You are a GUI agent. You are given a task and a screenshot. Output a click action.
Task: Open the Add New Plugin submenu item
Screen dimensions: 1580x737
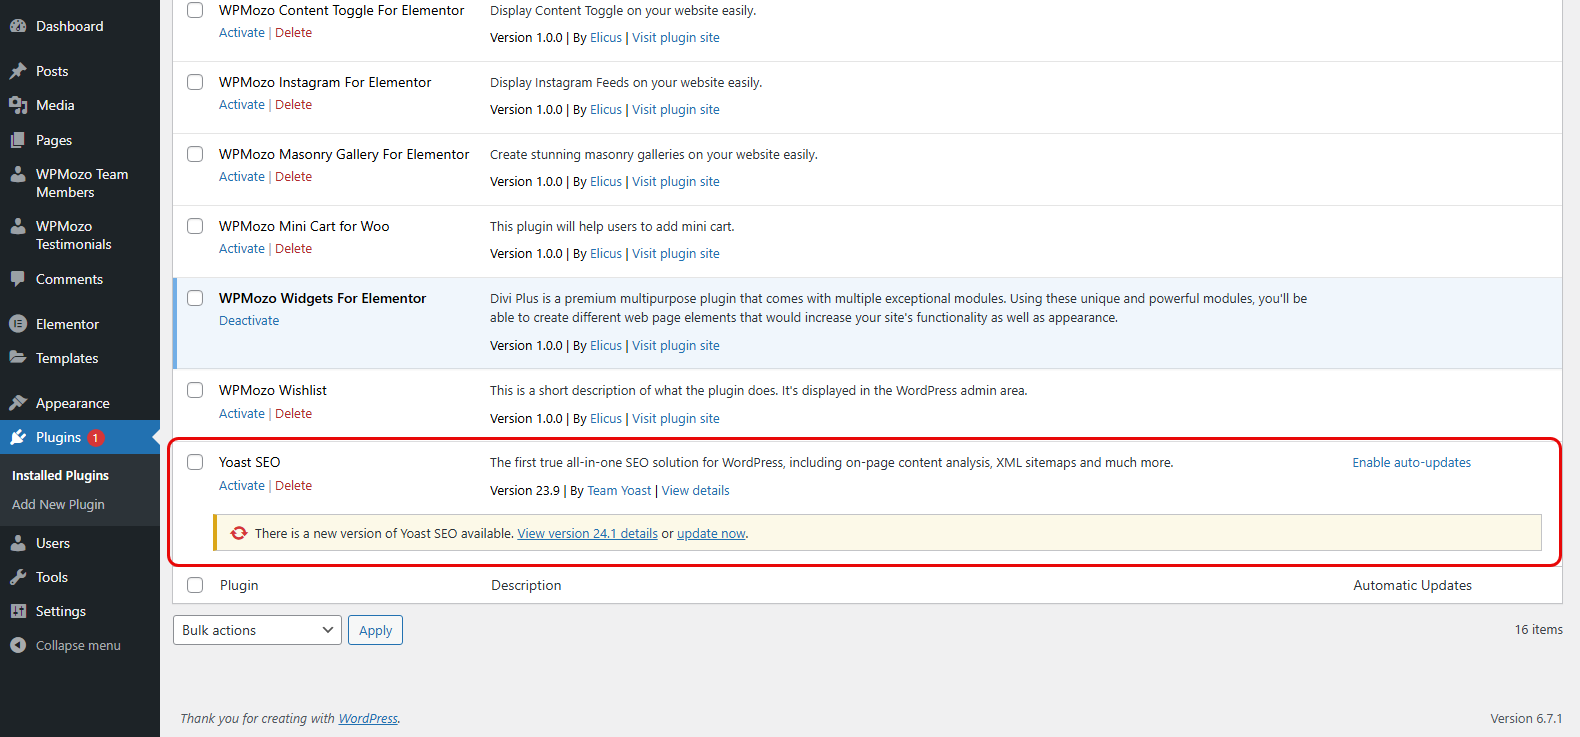58,504
